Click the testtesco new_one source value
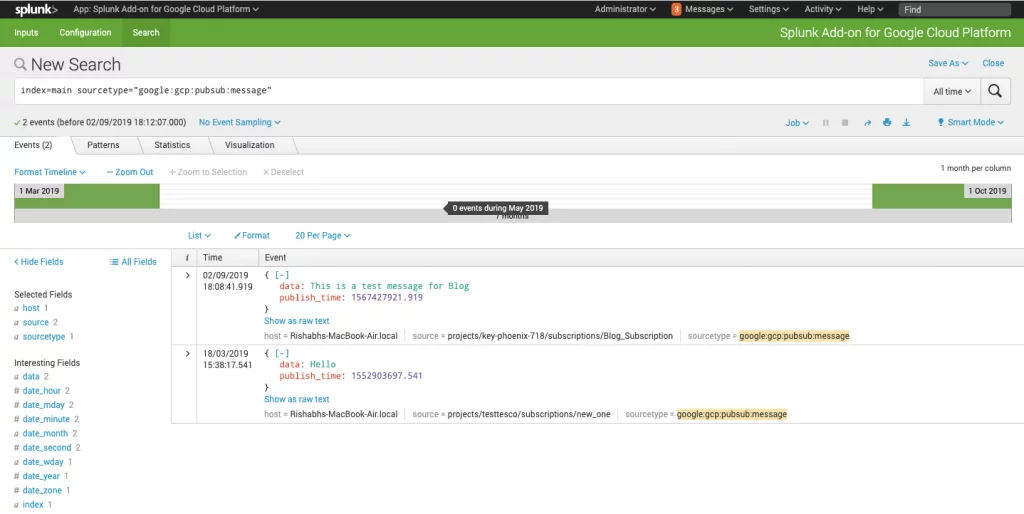Image resolution: width=1024 pixels, height=514 pixels. [x=528, y=415]
